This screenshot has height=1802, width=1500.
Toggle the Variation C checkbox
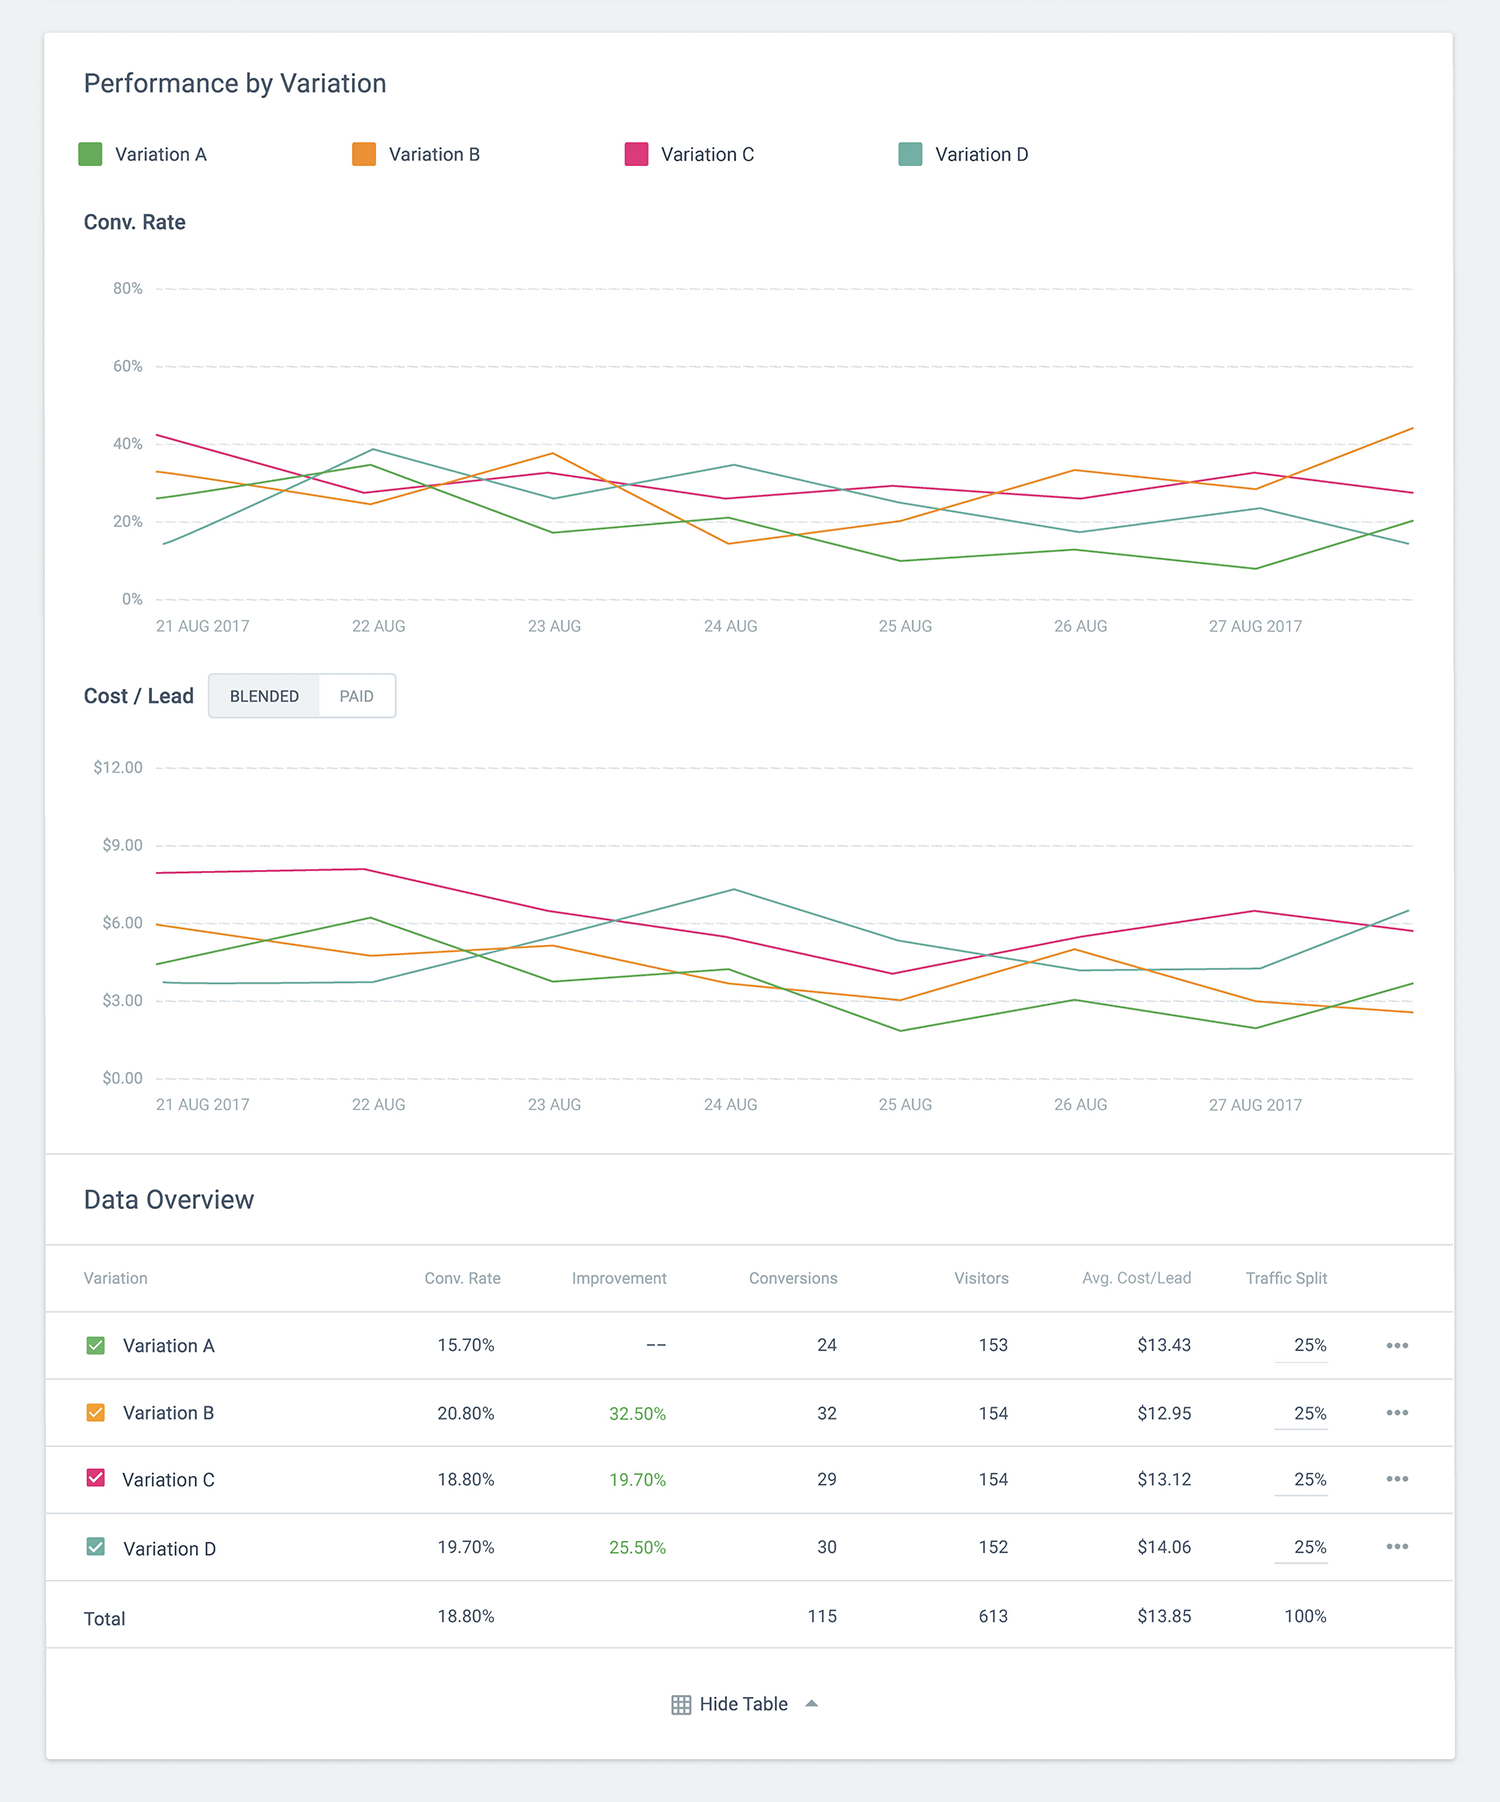click(x=96, y=1478)
